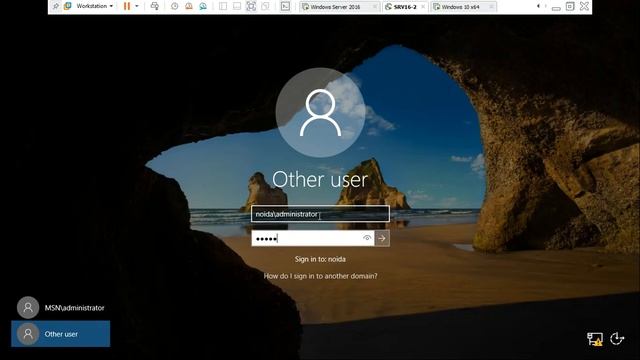
Task: Open the console view icon
Action: pos(285,6)
